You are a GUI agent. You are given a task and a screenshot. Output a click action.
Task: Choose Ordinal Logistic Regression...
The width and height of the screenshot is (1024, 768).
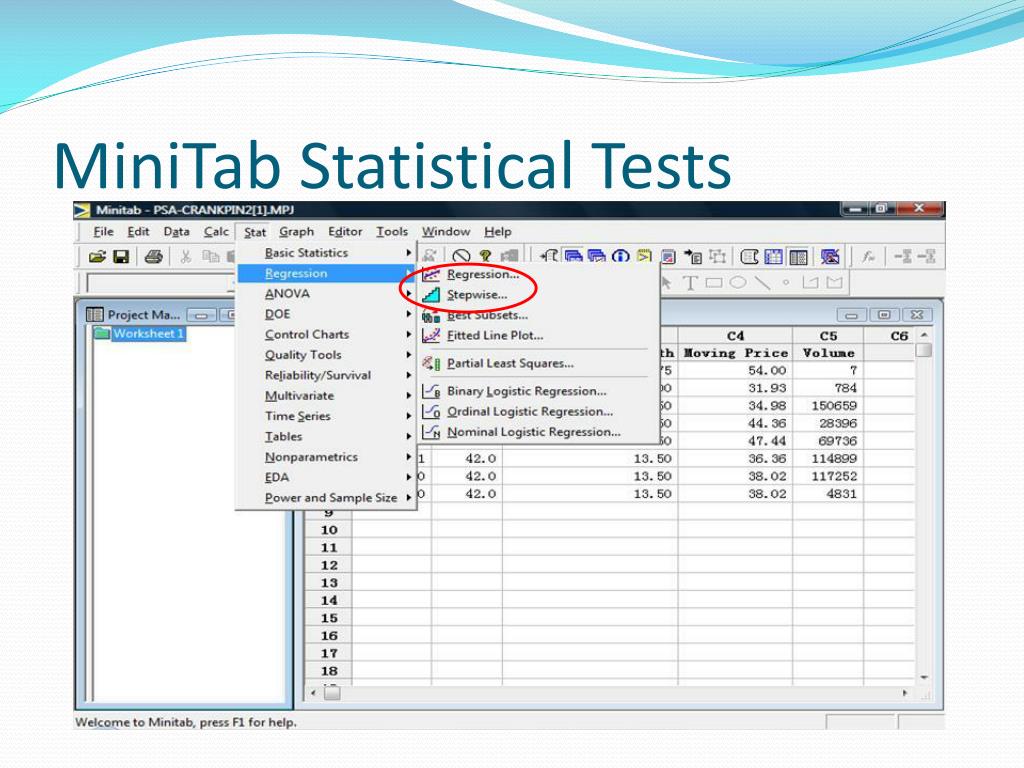[x=530, y=411]
